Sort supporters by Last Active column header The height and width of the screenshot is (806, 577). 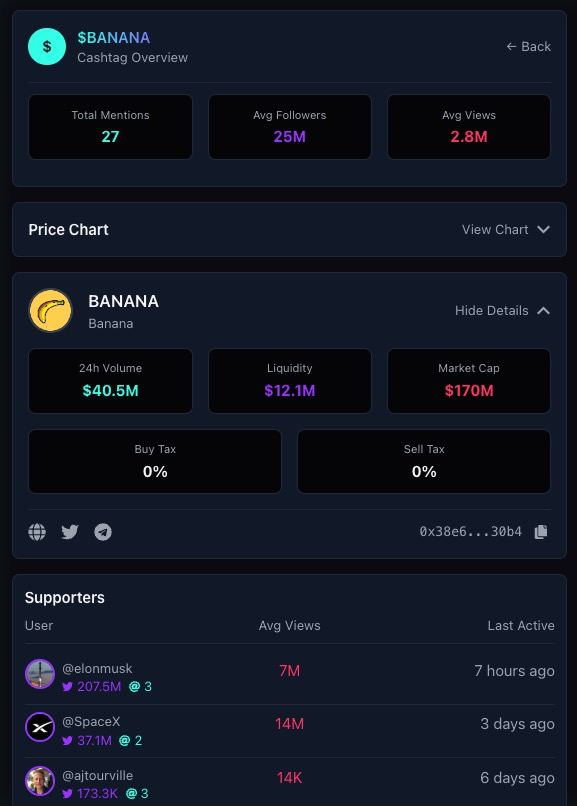coord(521,626)
